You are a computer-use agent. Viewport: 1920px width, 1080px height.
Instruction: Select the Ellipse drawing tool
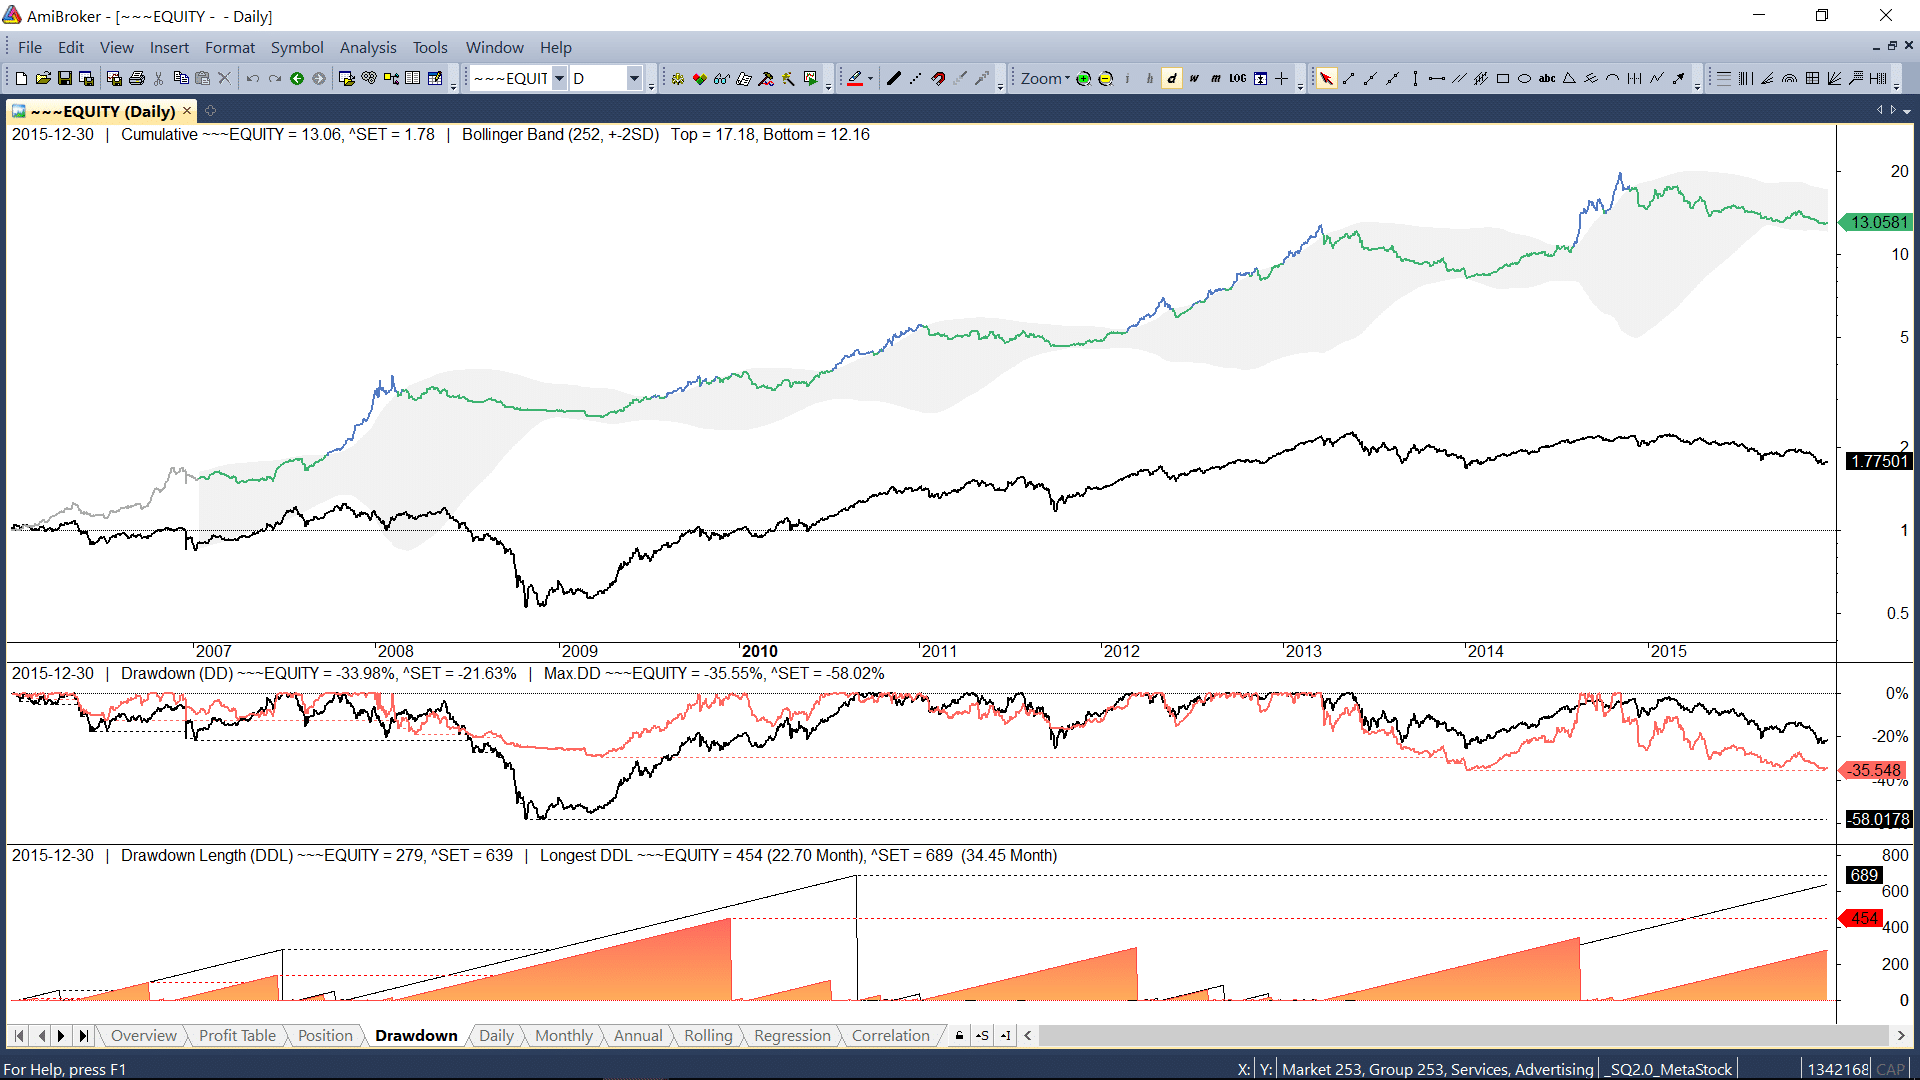tap(1524, 78)
